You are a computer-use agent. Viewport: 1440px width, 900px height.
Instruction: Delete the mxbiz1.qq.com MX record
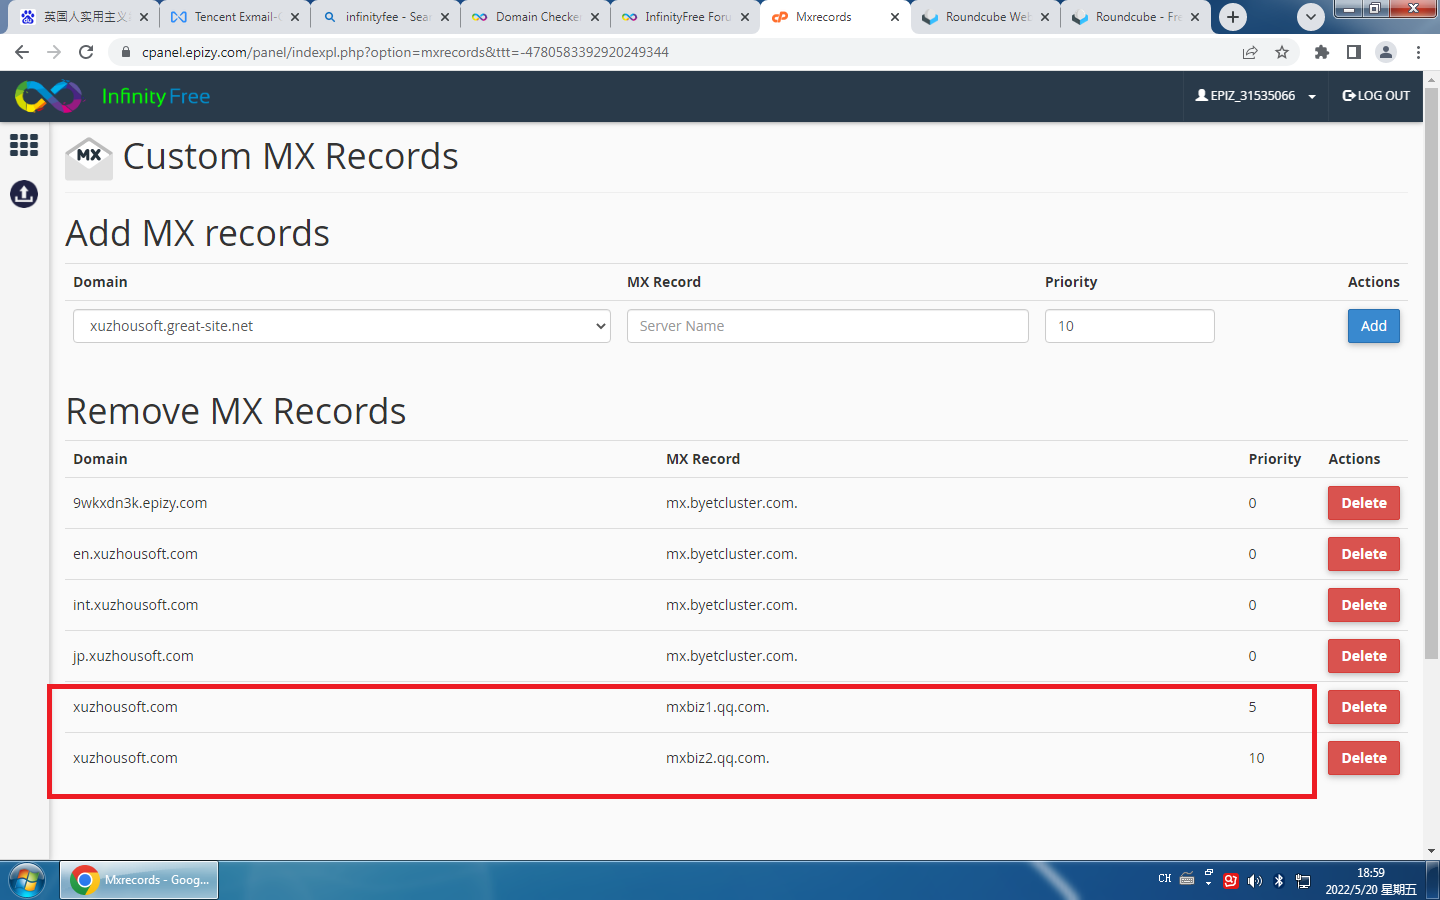[1363, 707]
